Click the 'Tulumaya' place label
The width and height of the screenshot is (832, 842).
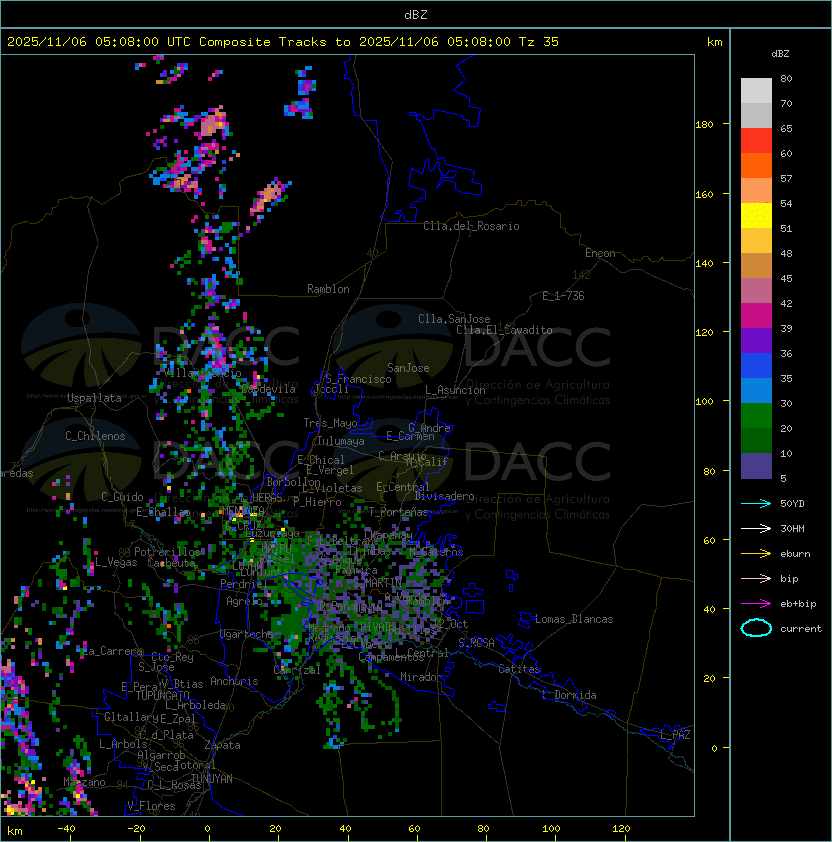341,441
